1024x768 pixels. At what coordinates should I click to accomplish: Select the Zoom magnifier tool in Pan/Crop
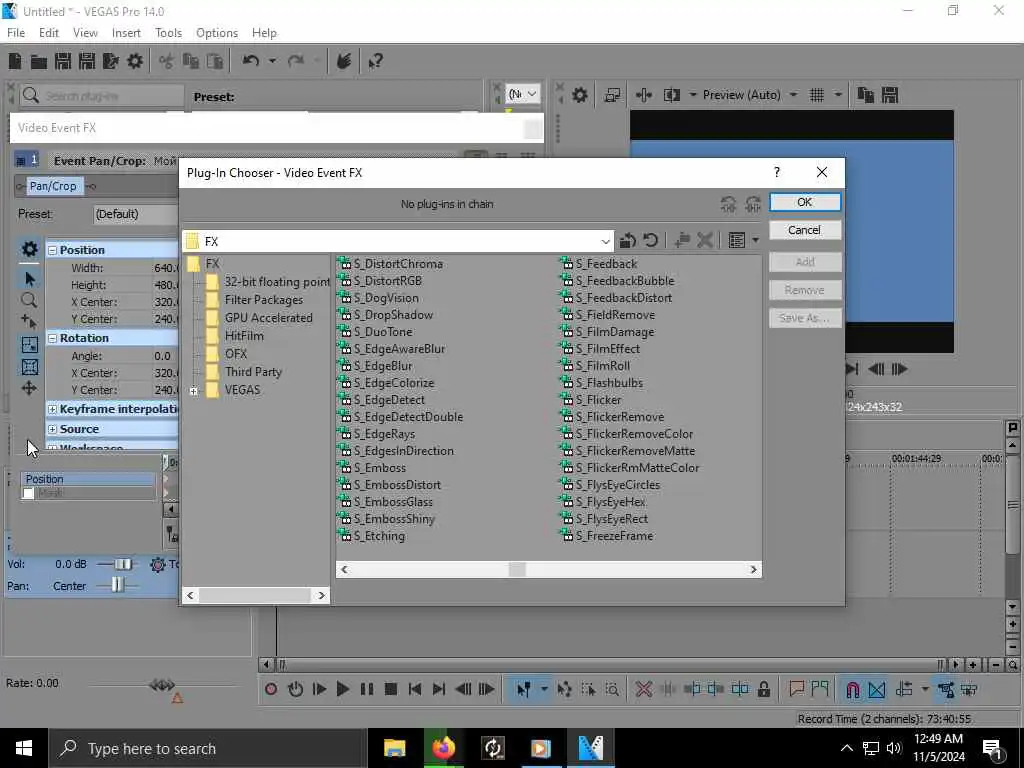[x=29, y=300]
